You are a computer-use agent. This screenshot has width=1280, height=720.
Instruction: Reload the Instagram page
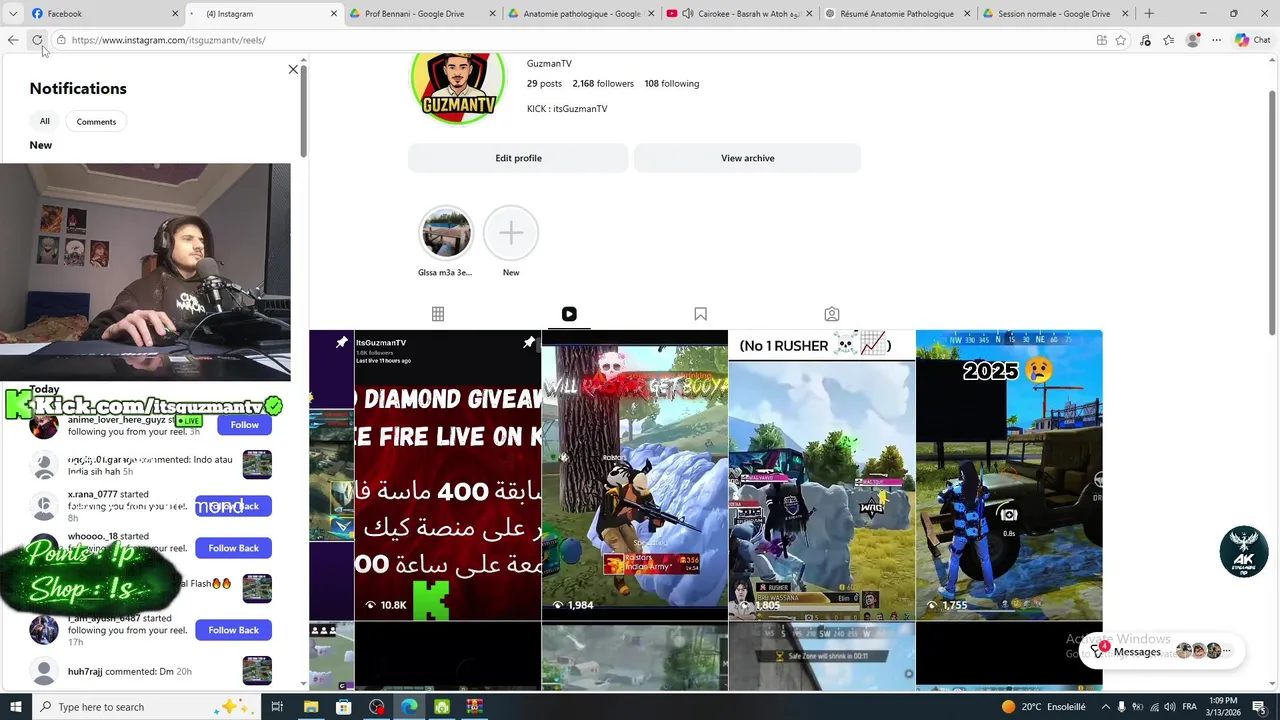tap(37, 40)
